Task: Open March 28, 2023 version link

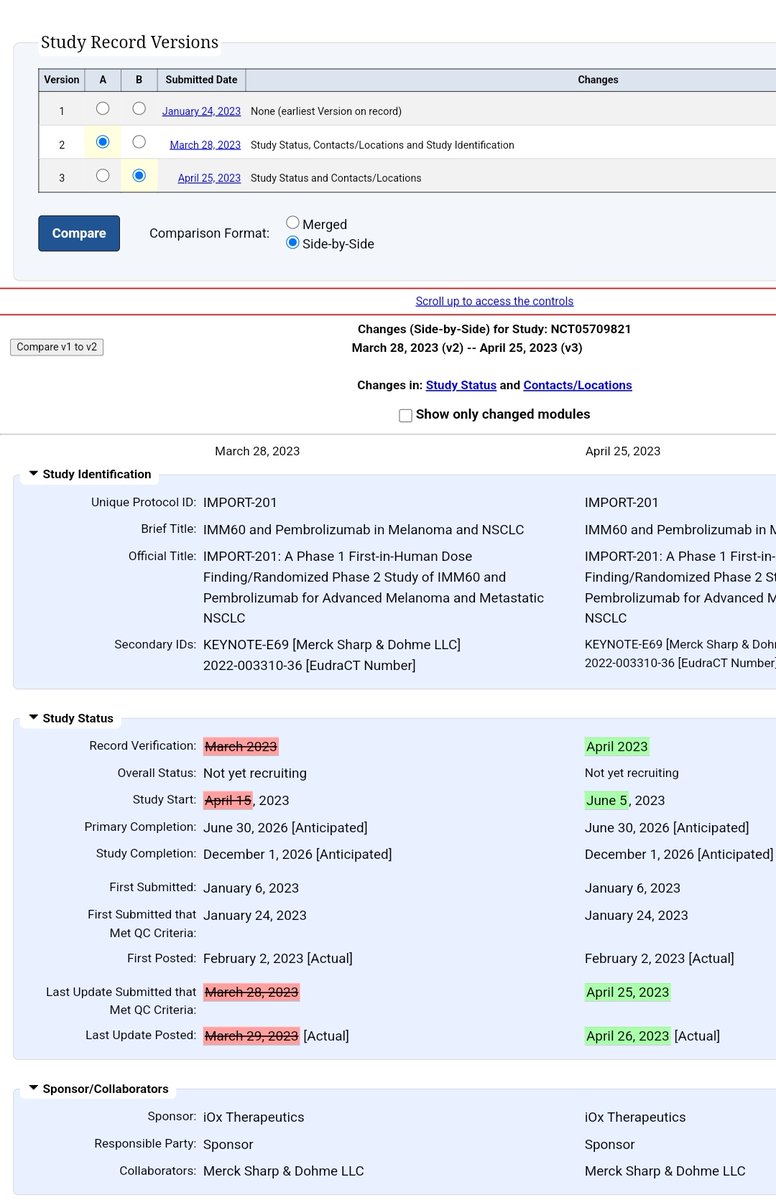Action: 205,145
